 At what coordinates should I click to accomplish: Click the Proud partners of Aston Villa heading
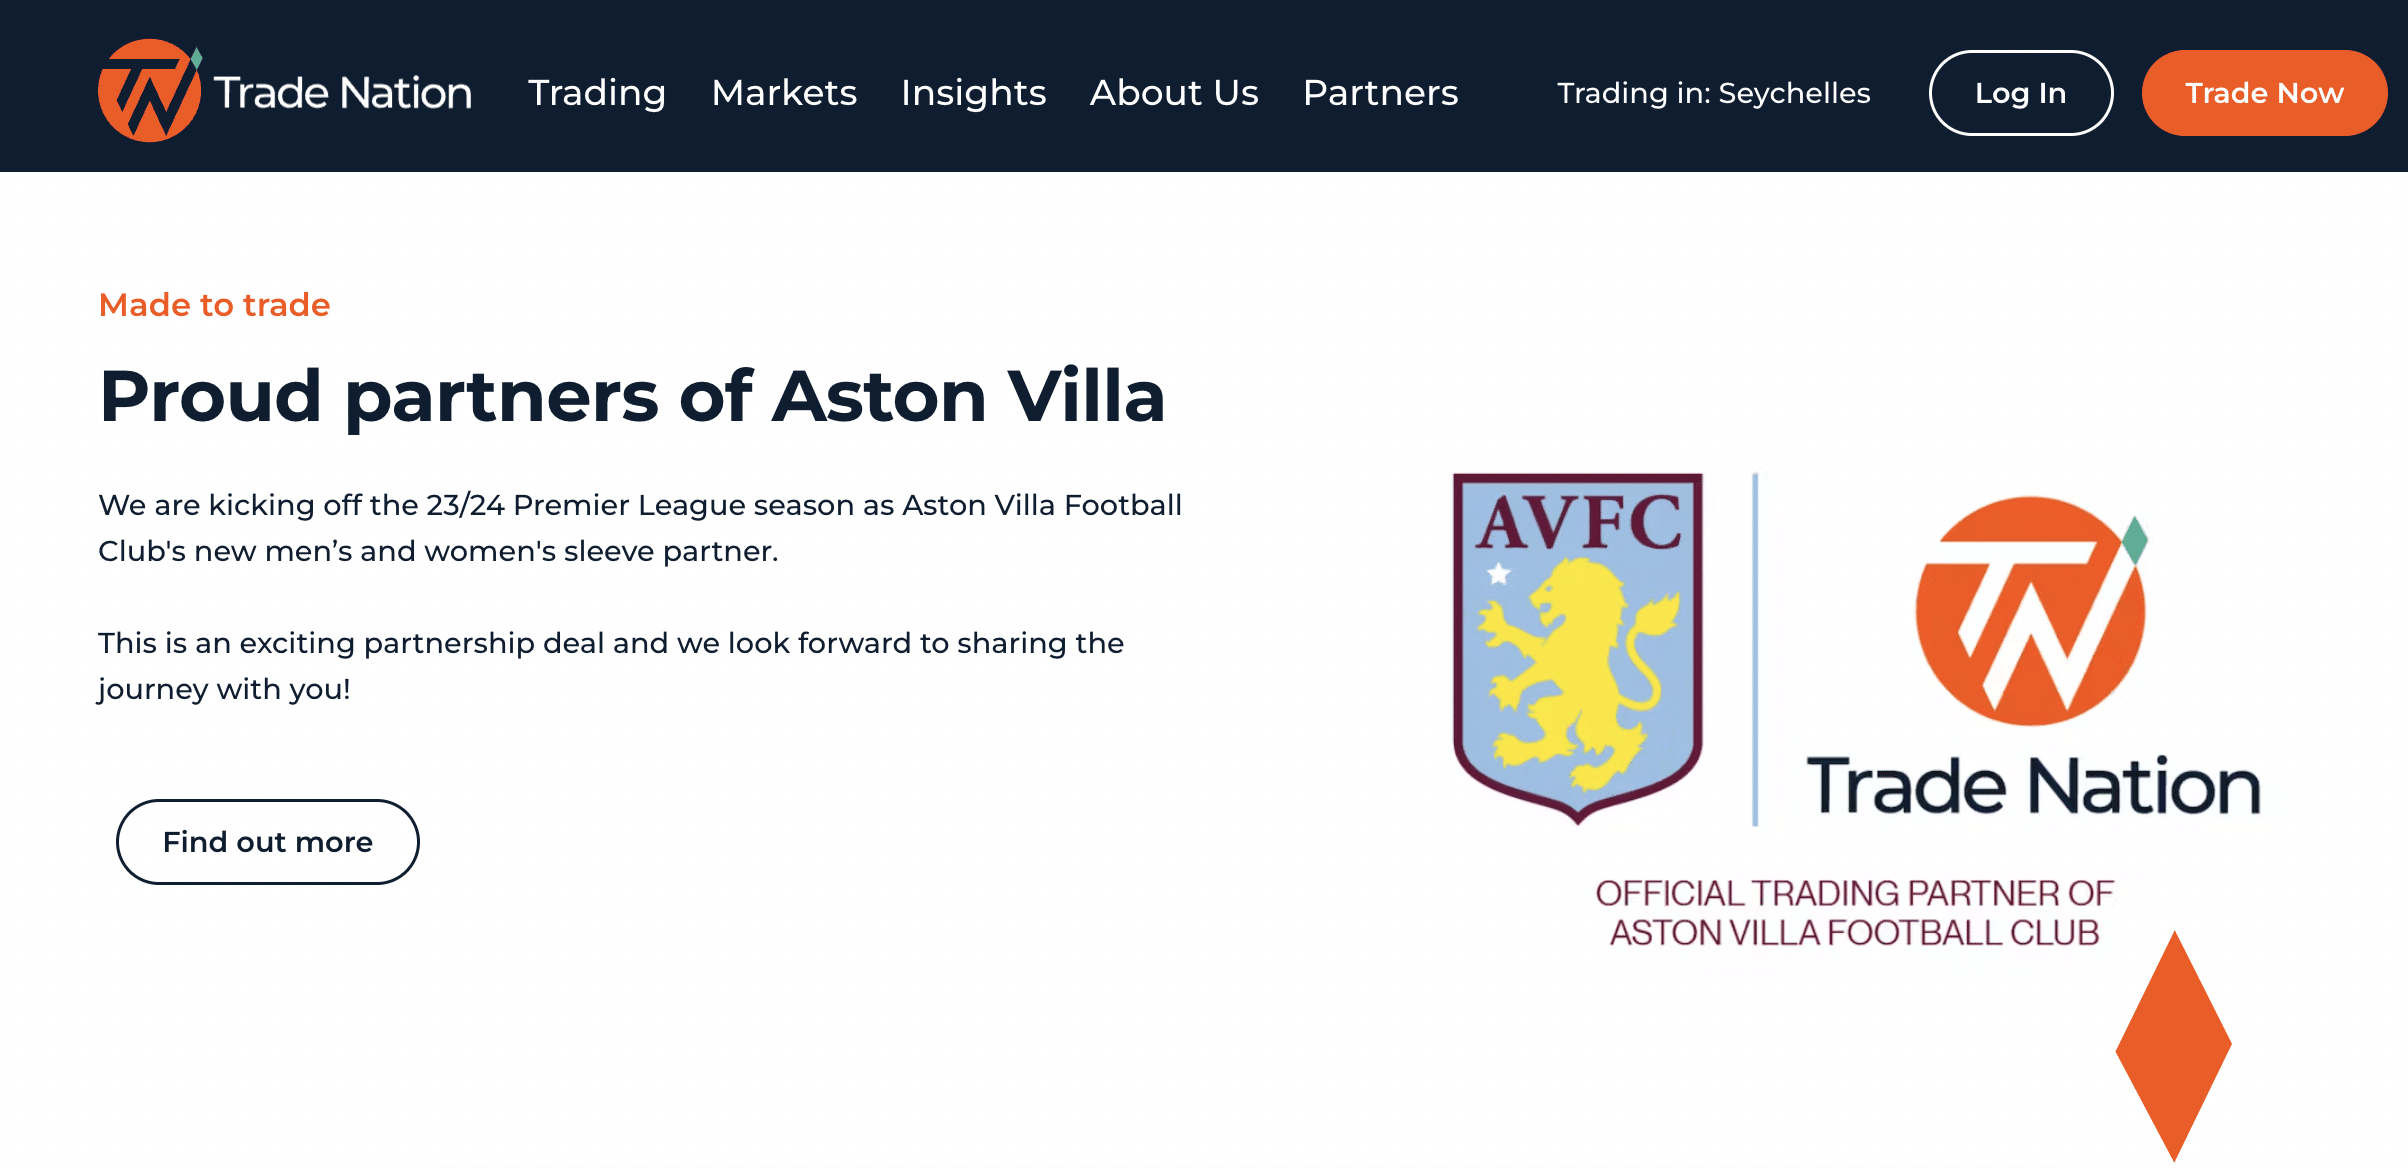(x=632, y=397)
